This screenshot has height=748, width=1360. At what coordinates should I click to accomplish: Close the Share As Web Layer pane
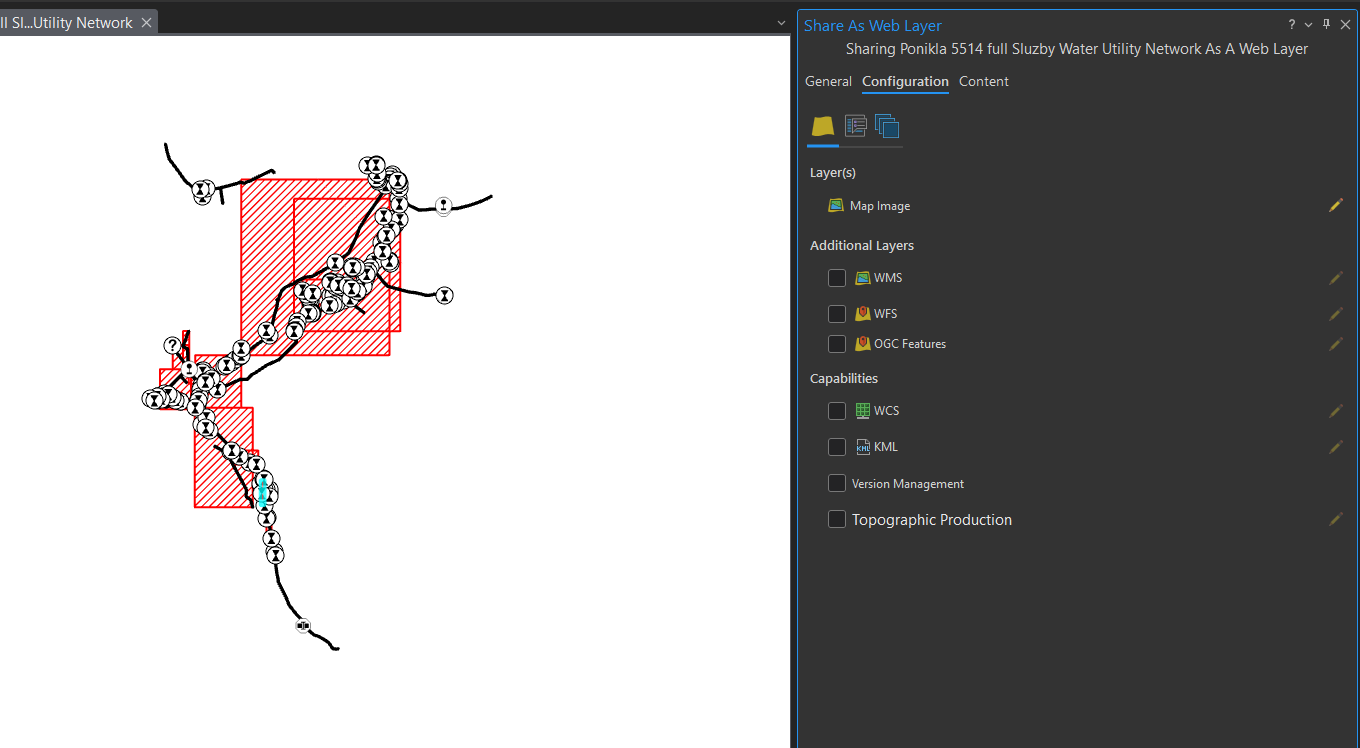tap(1344, 25)
